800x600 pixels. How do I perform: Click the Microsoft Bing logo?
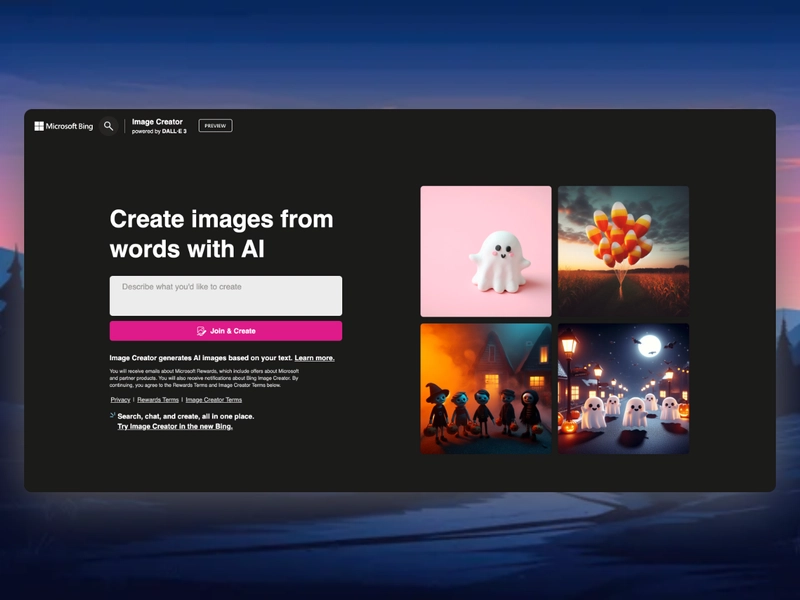[64, 126]
